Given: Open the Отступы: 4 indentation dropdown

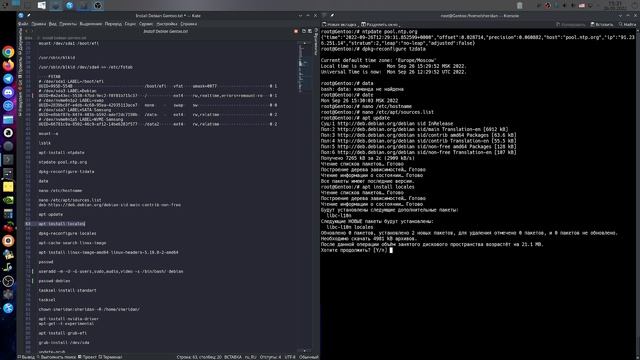Looking at the screenshot, I should [270, 357].
